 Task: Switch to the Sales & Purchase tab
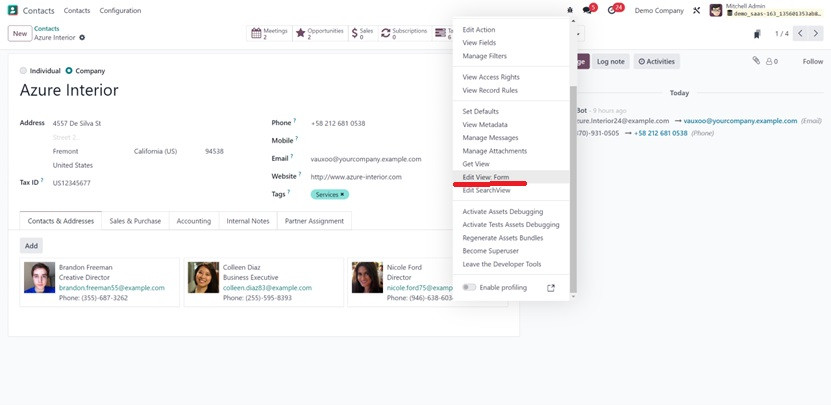tap(135, 221)
